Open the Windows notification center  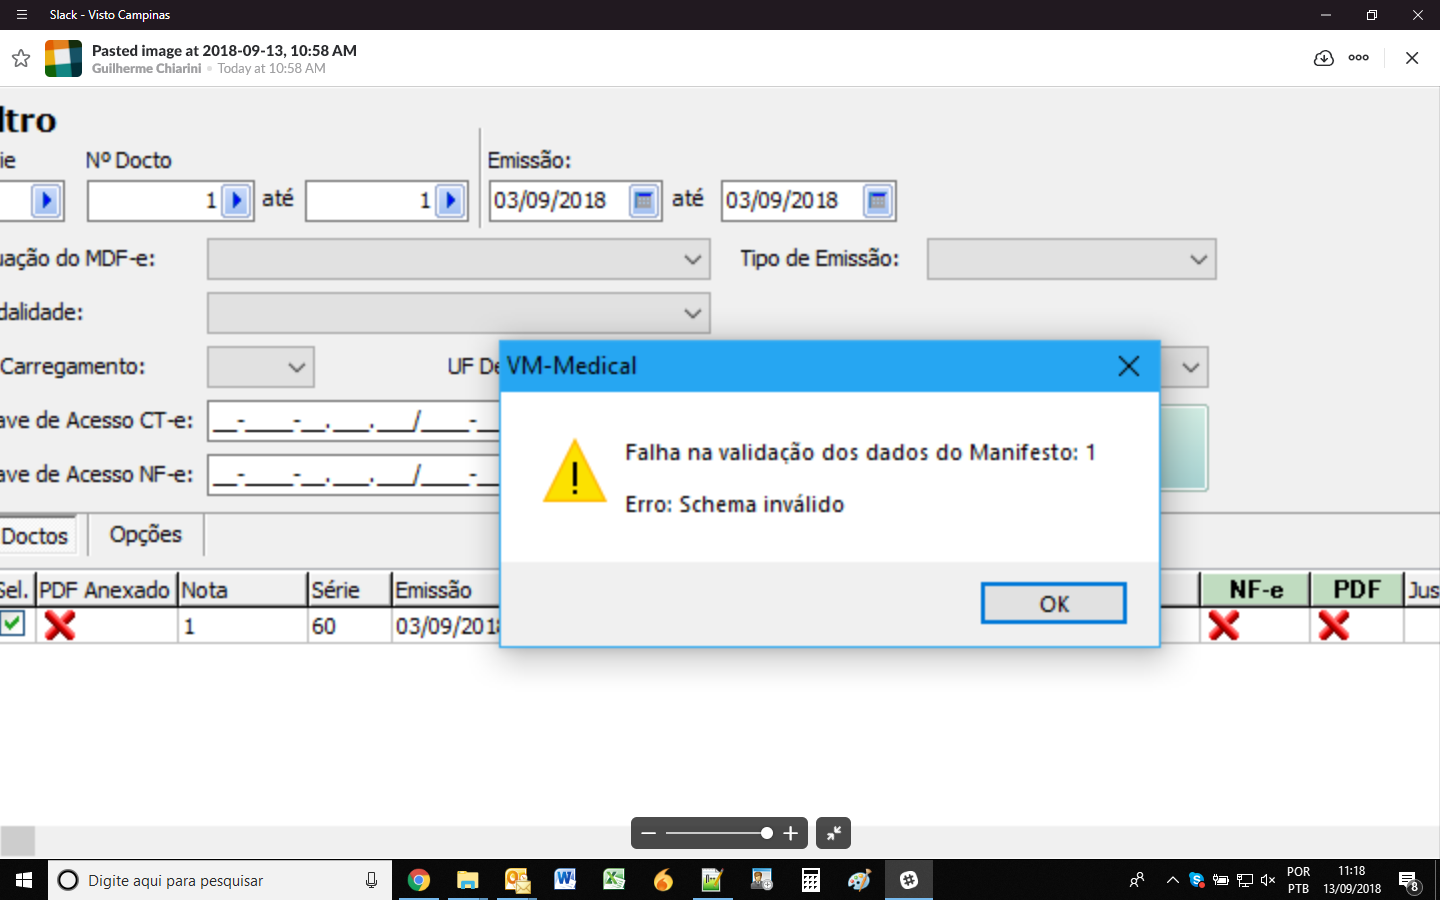(x=1410, y=881)
